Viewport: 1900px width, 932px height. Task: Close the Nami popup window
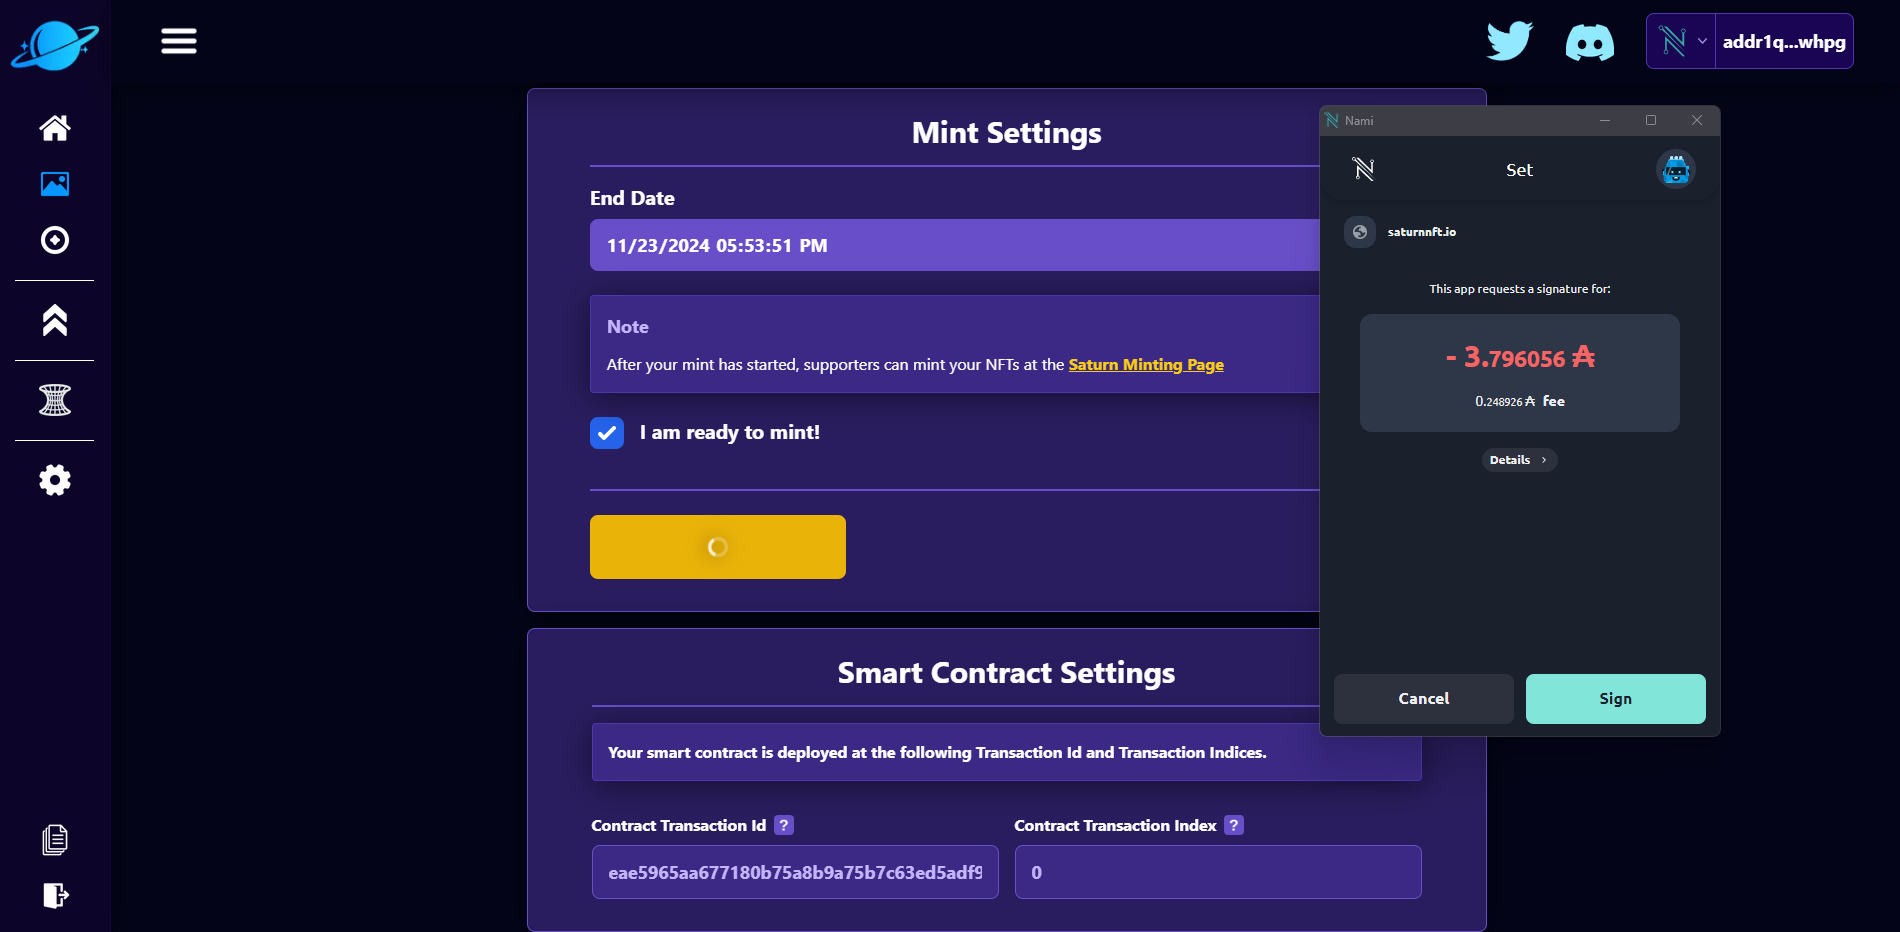[x=1697, y=120]
